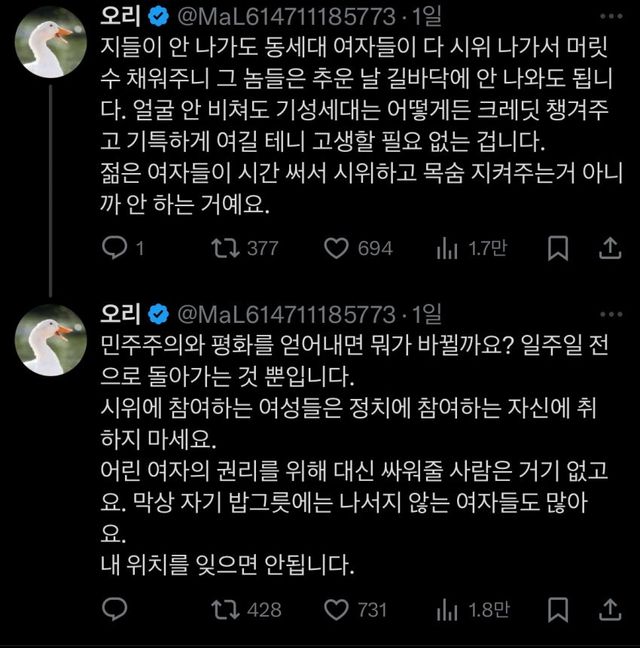Bookmark the second tweet

tap(560, 609)
